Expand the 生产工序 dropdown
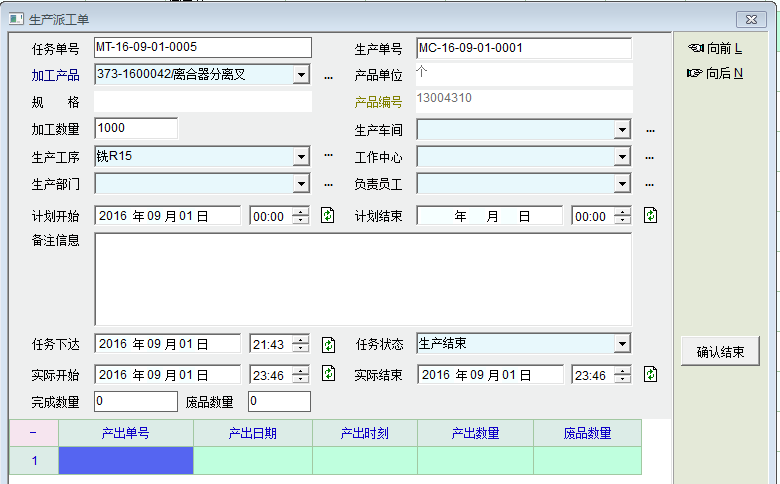Screen dimensions: 780x484 pos(301,156)
